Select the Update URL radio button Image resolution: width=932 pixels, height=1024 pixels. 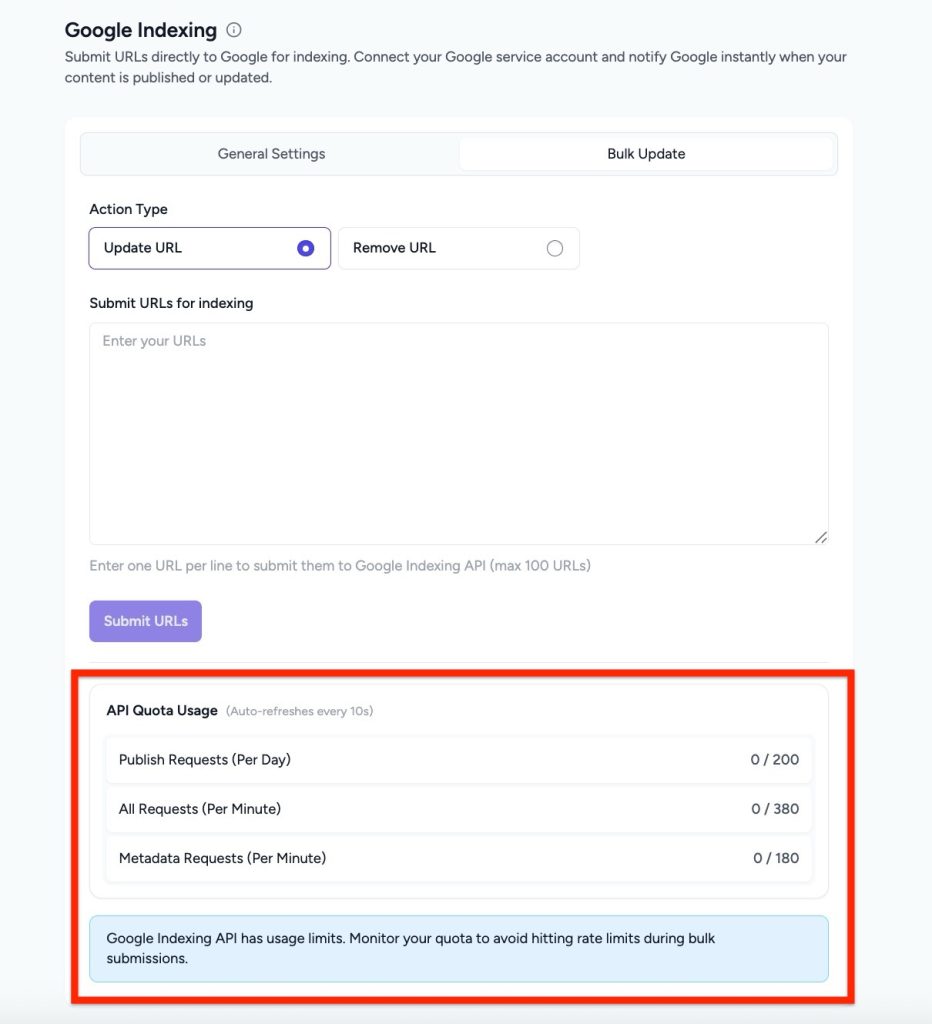click(x=306, y=248)
